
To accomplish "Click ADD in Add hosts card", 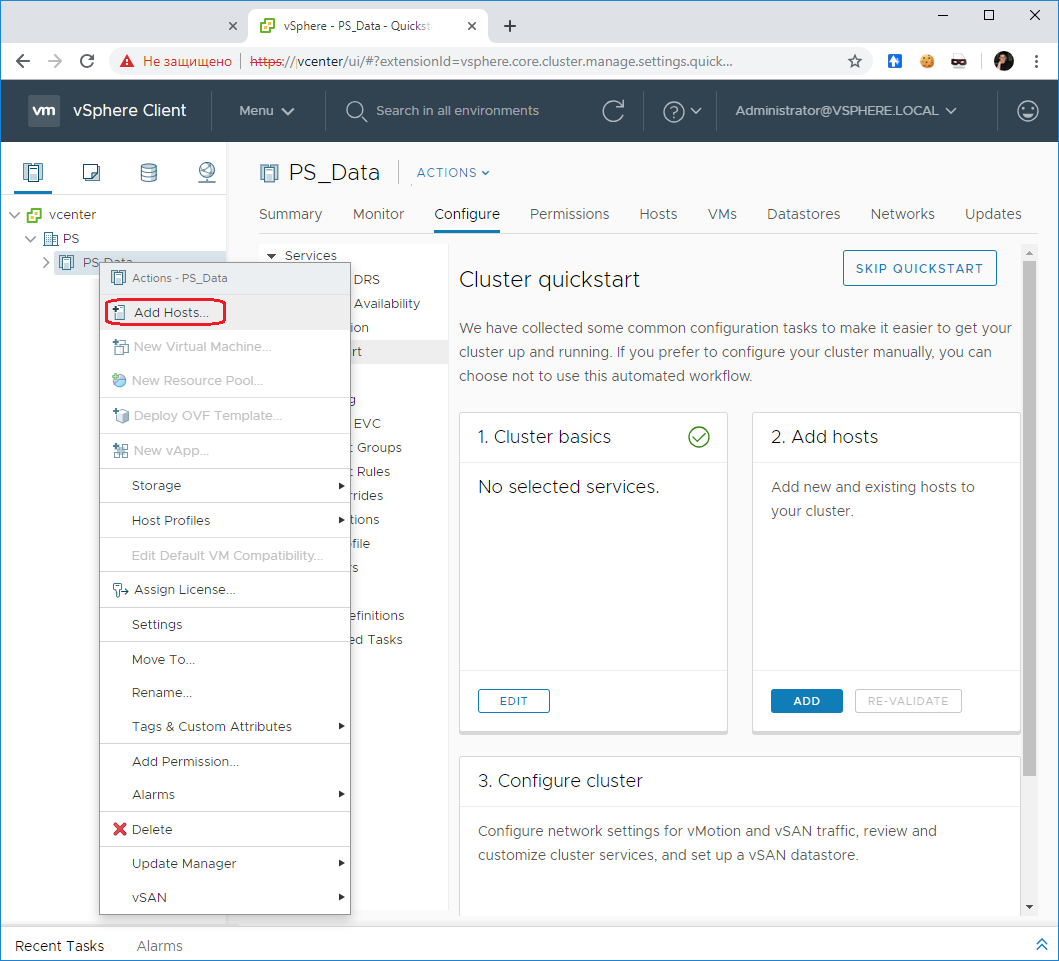I will [806, 701].
